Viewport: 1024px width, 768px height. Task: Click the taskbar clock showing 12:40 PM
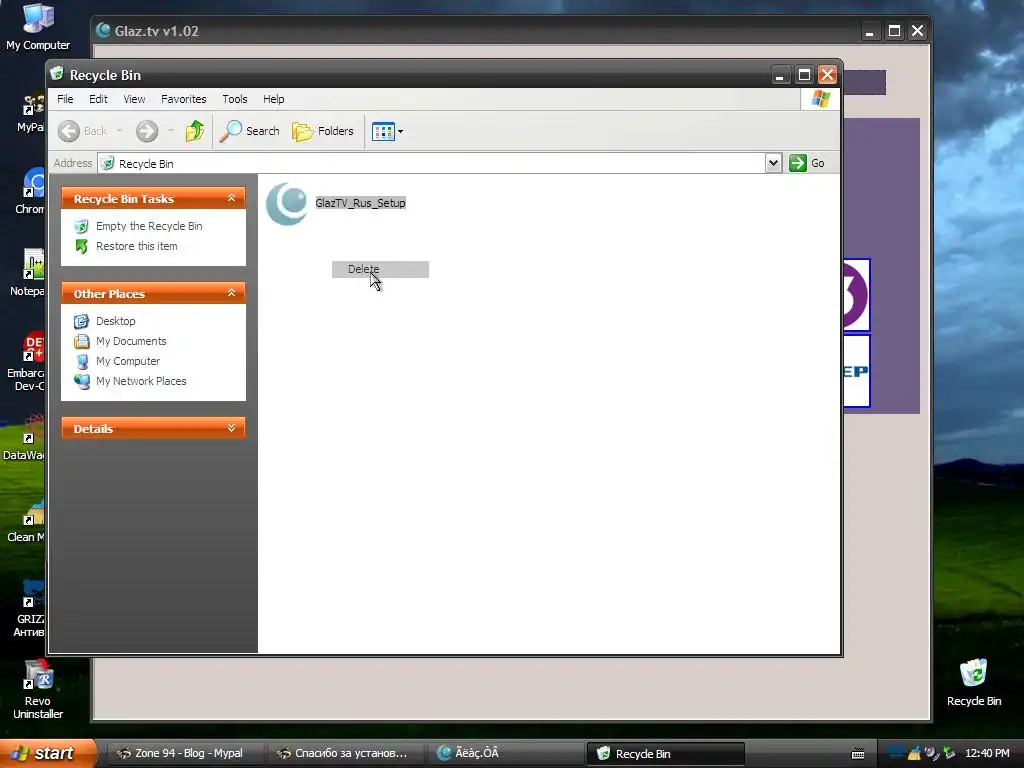(987, 754)
